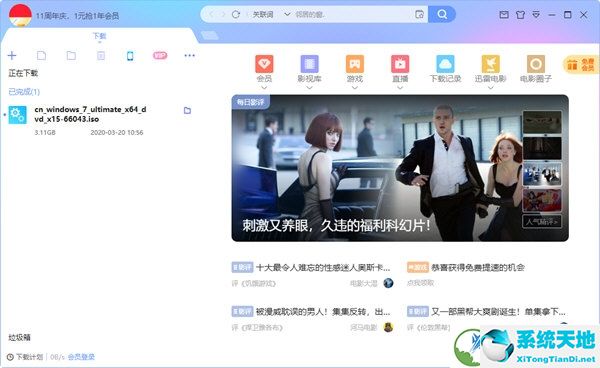
Task: Click the 每日影评 banner tag
Action: (251, 102)
